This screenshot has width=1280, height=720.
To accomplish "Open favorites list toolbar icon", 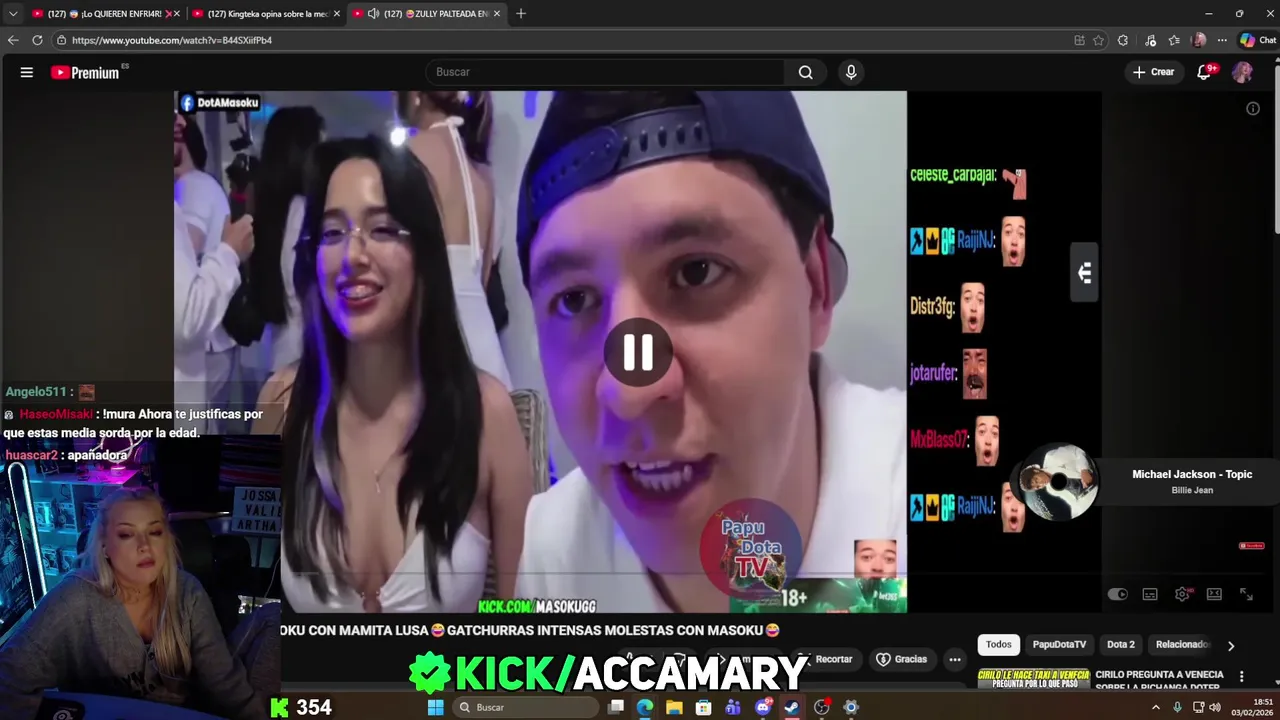I will pos(1174,40).
